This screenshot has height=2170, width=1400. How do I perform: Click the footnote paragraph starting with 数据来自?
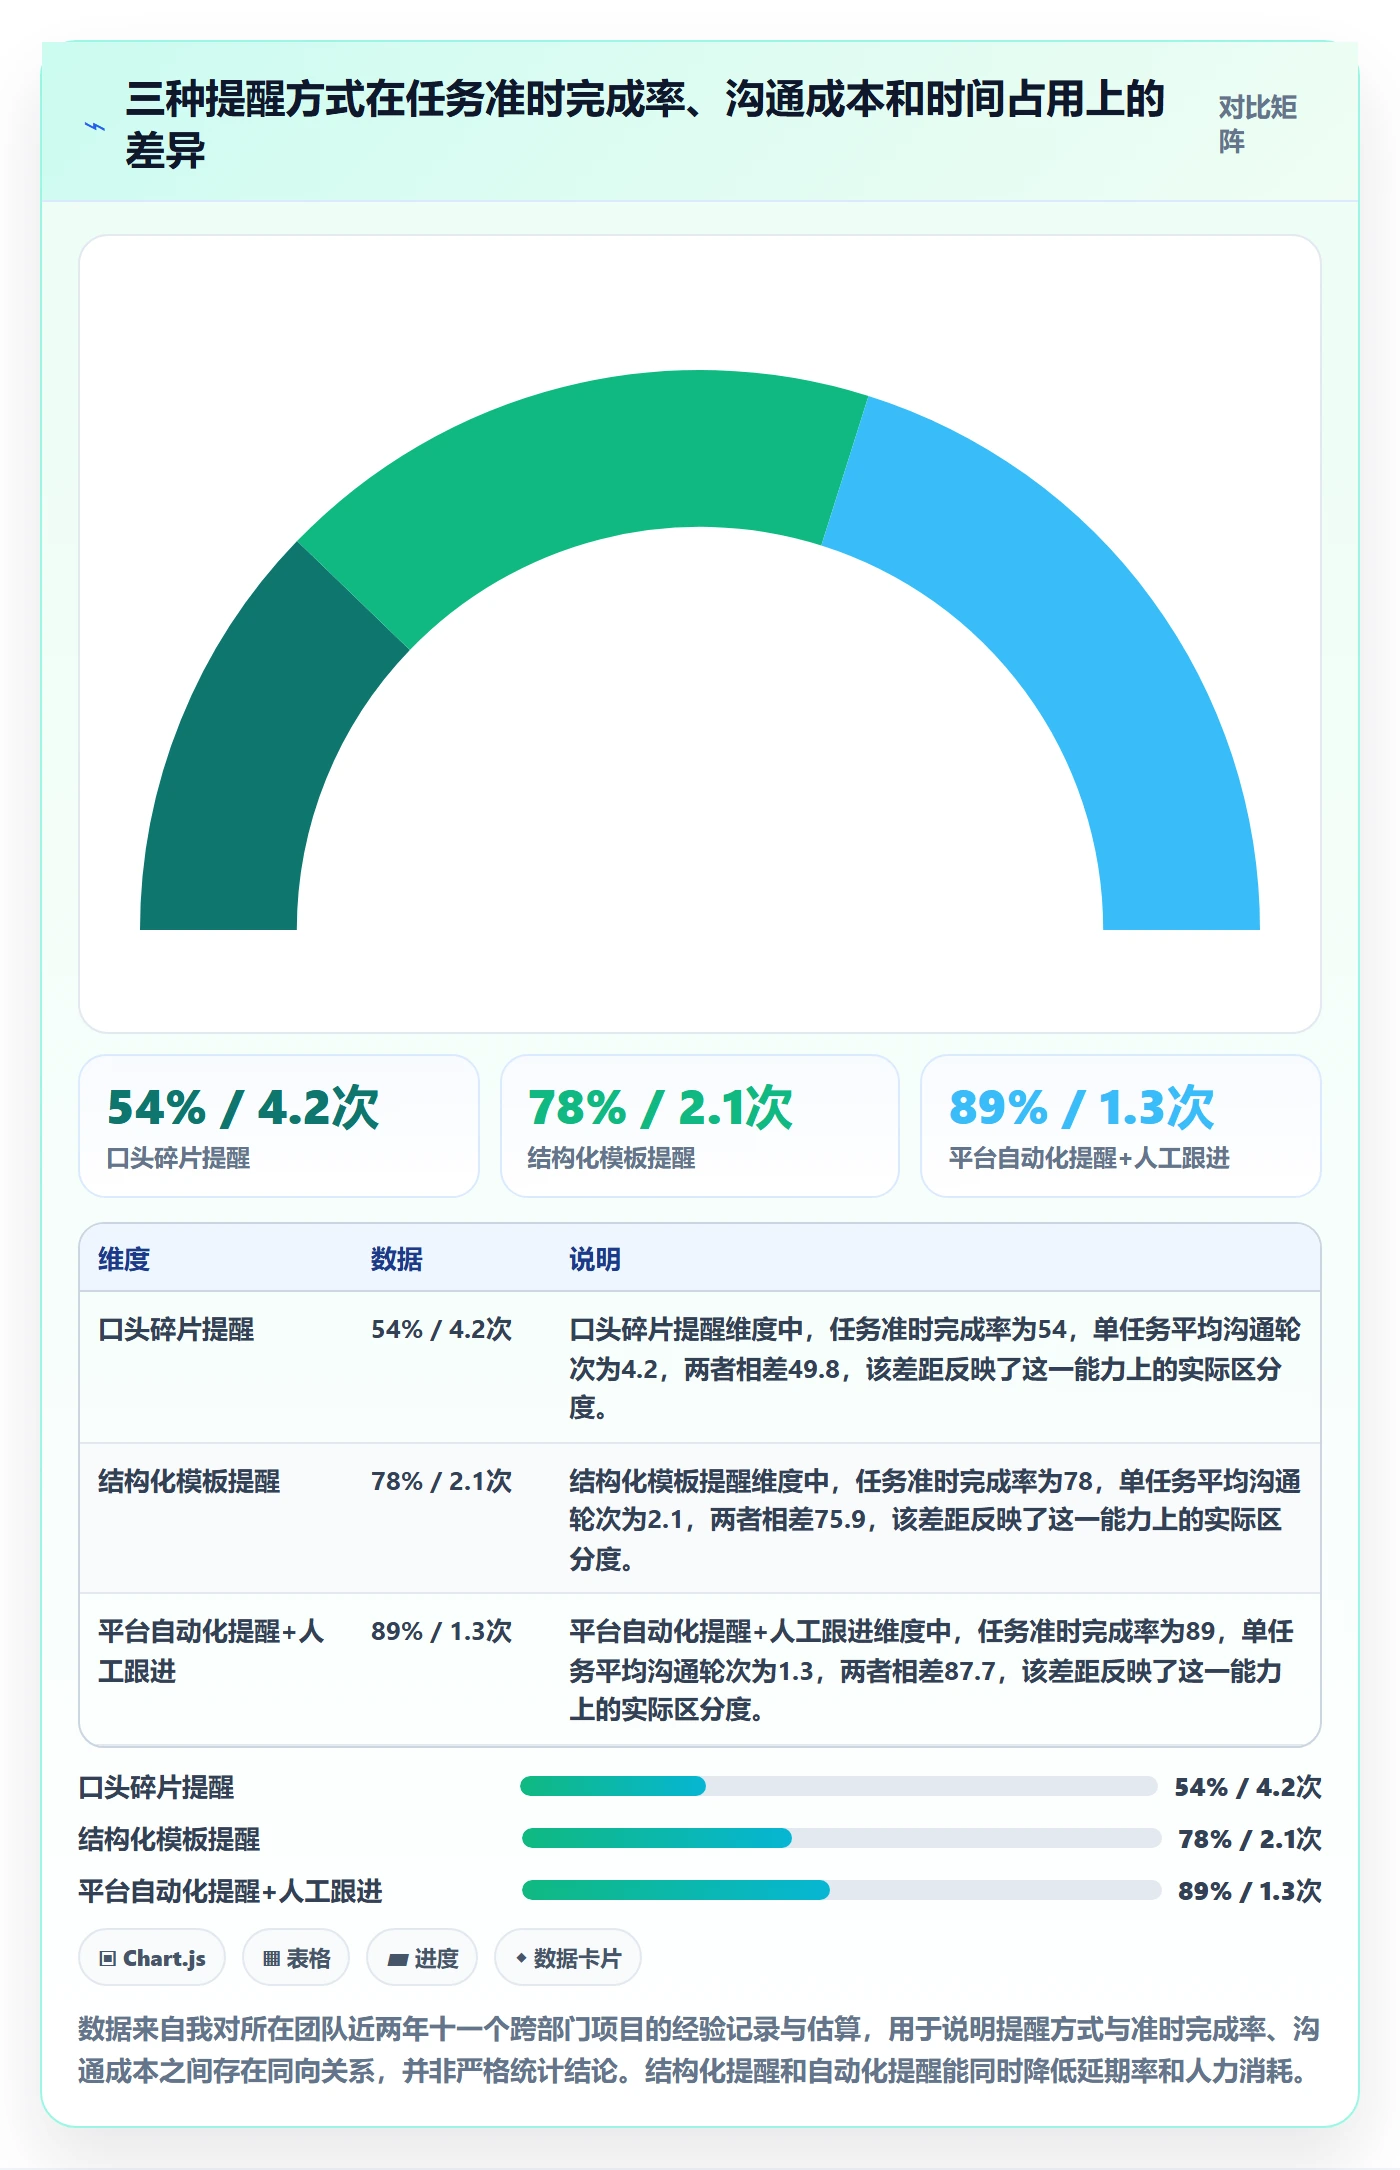(700, 2050)
